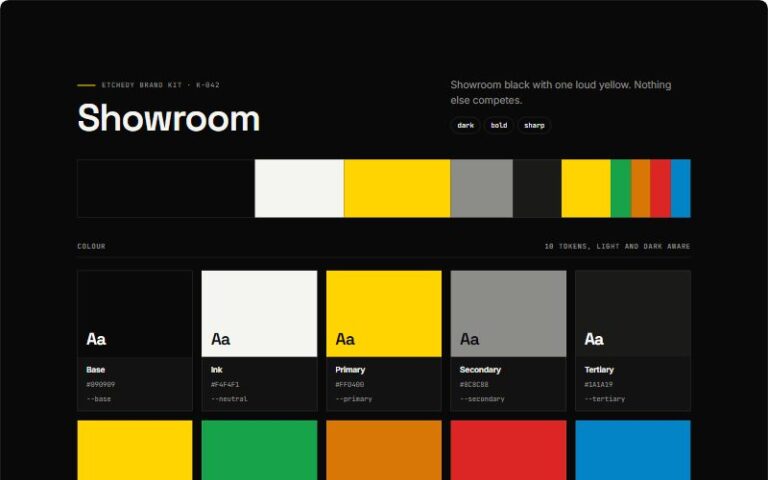
Task: Click the hex code under 'Base'
Action: (x=100, y=384)
